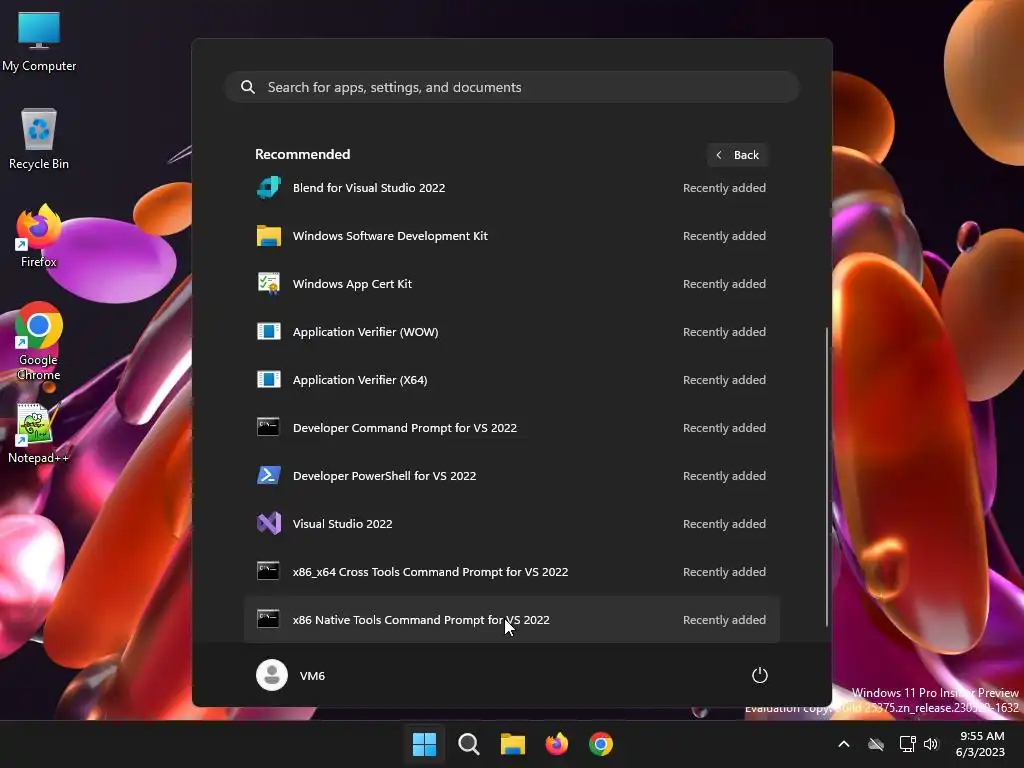Click the Start menu list scrollbar
Screen dimensions: 1024x768
click(x=827, y=477)
